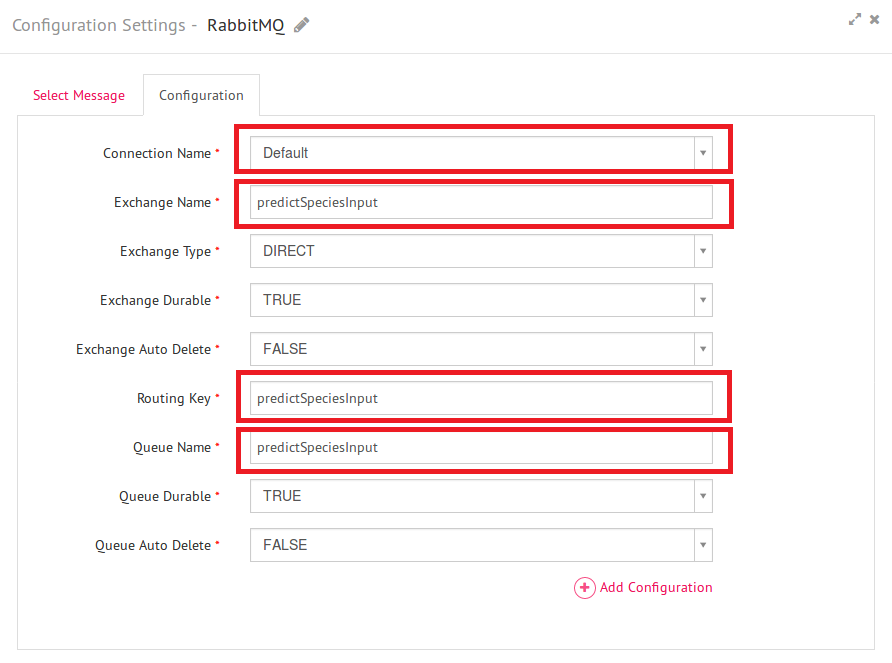The image size is (892, 663).
Task: Switch to the Select Message tab
Action: click(79, 95)
